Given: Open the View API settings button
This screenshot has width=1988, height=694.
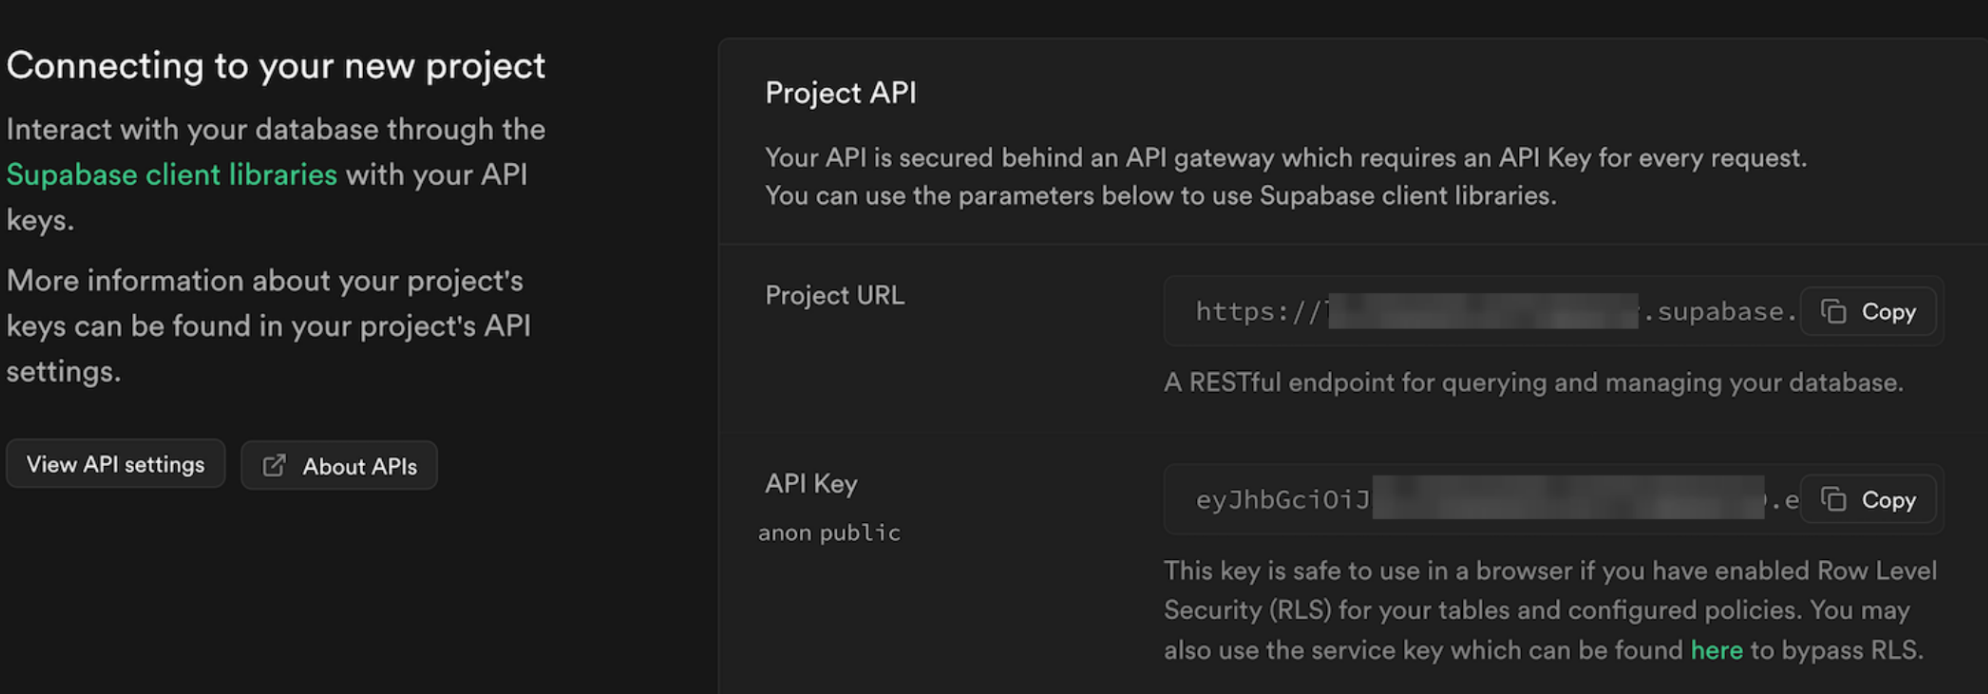Looking at the screenshot, I should point(116,464).
